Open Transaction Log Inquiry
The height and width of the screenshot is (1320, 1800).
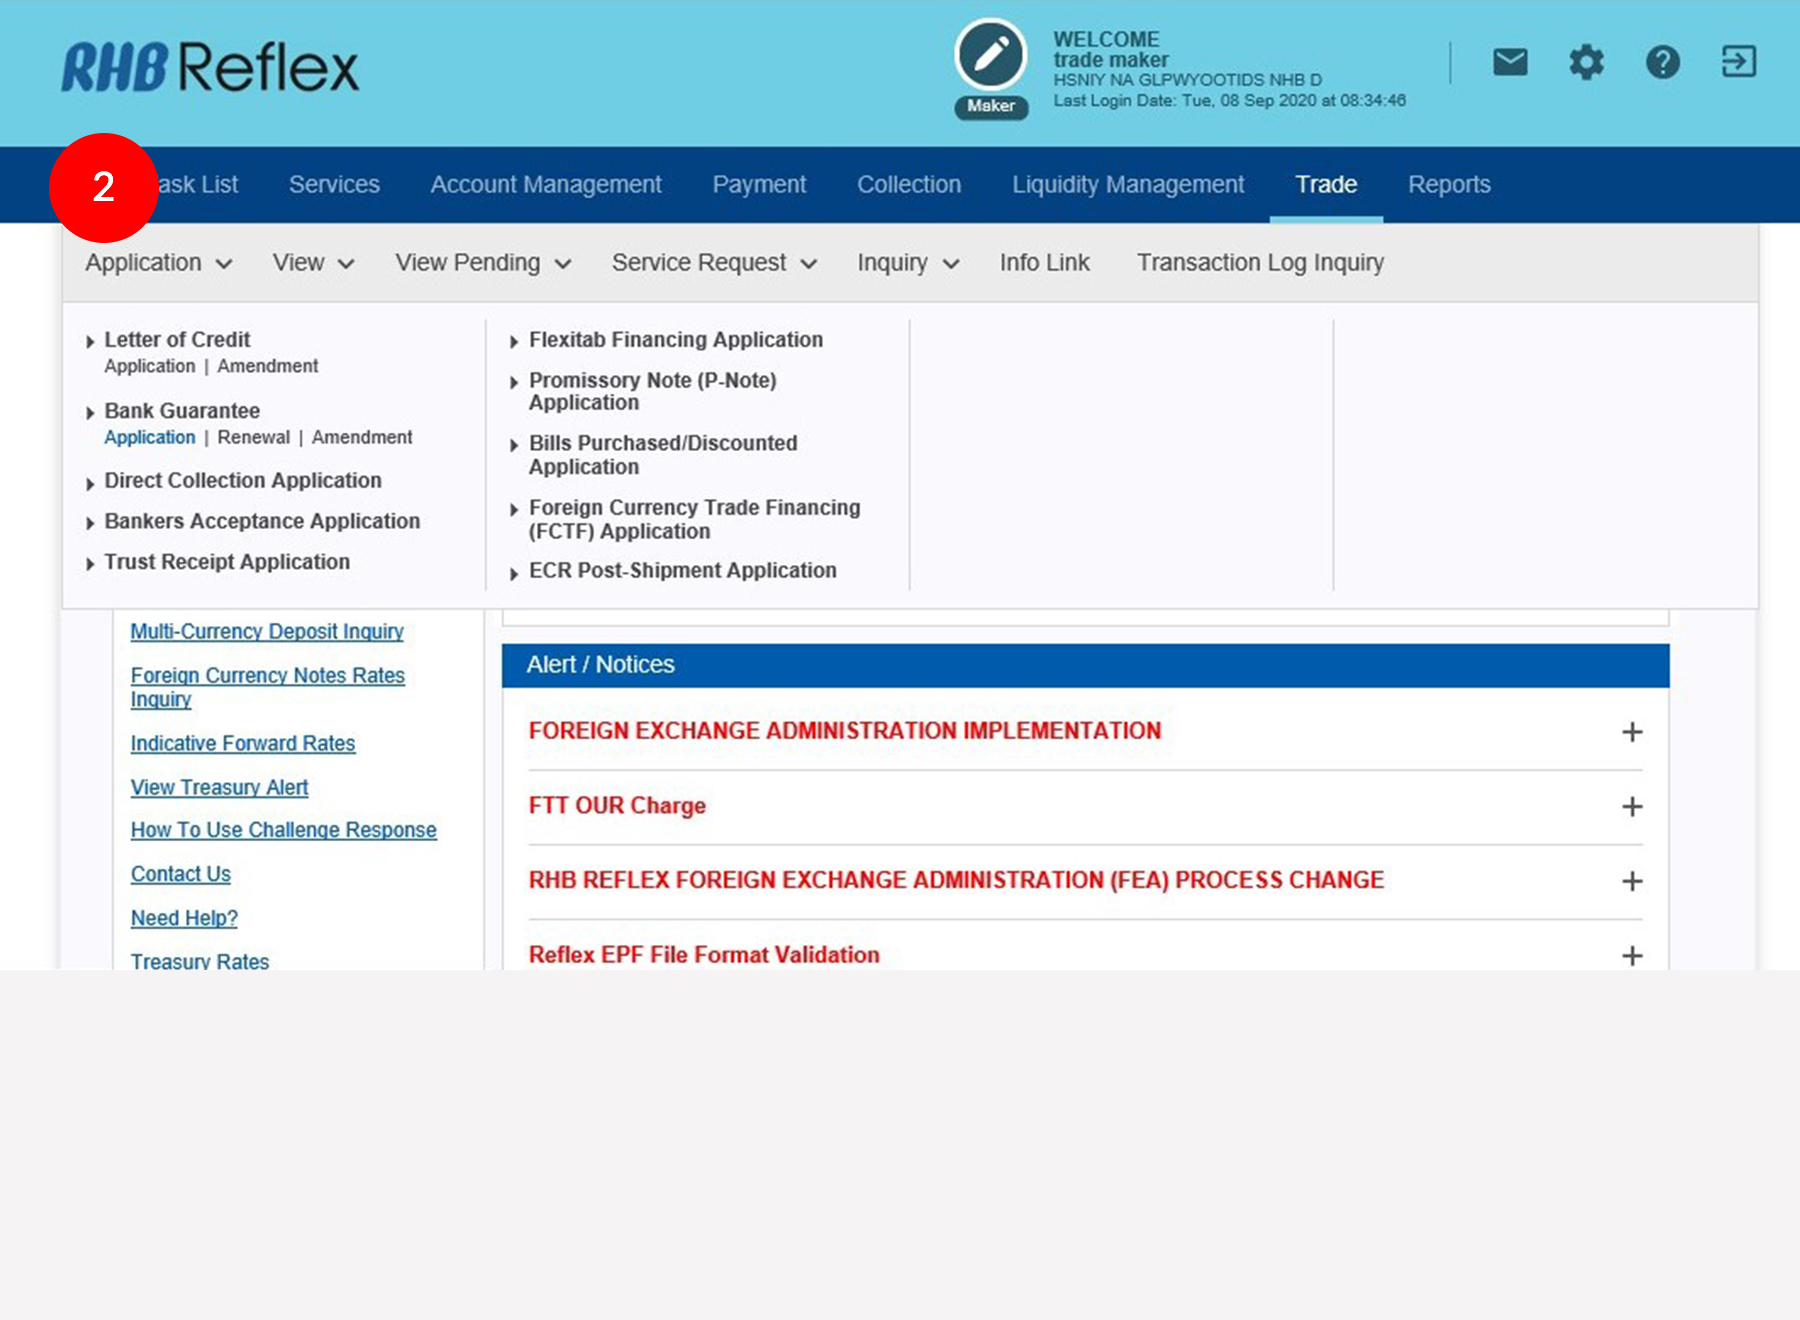click(1260, 263)
